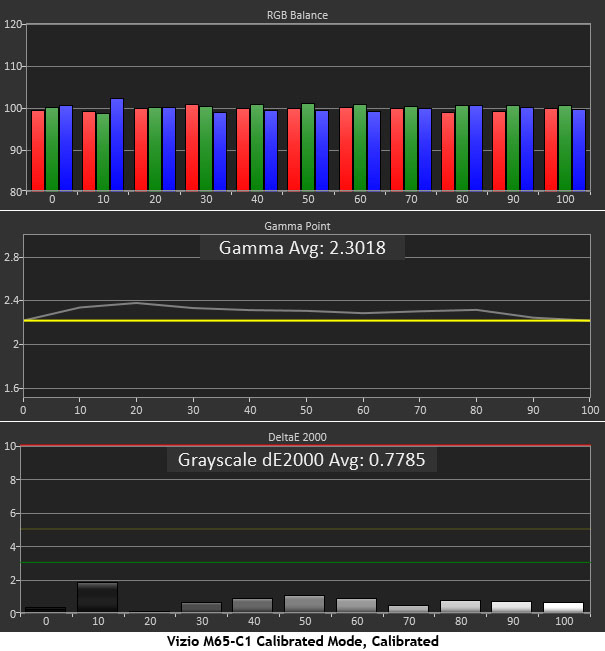Select the DeltaE bar at 30 percent
Image resolution: width=605 pixels, height=651 pixels.
[x=200, y=607]
